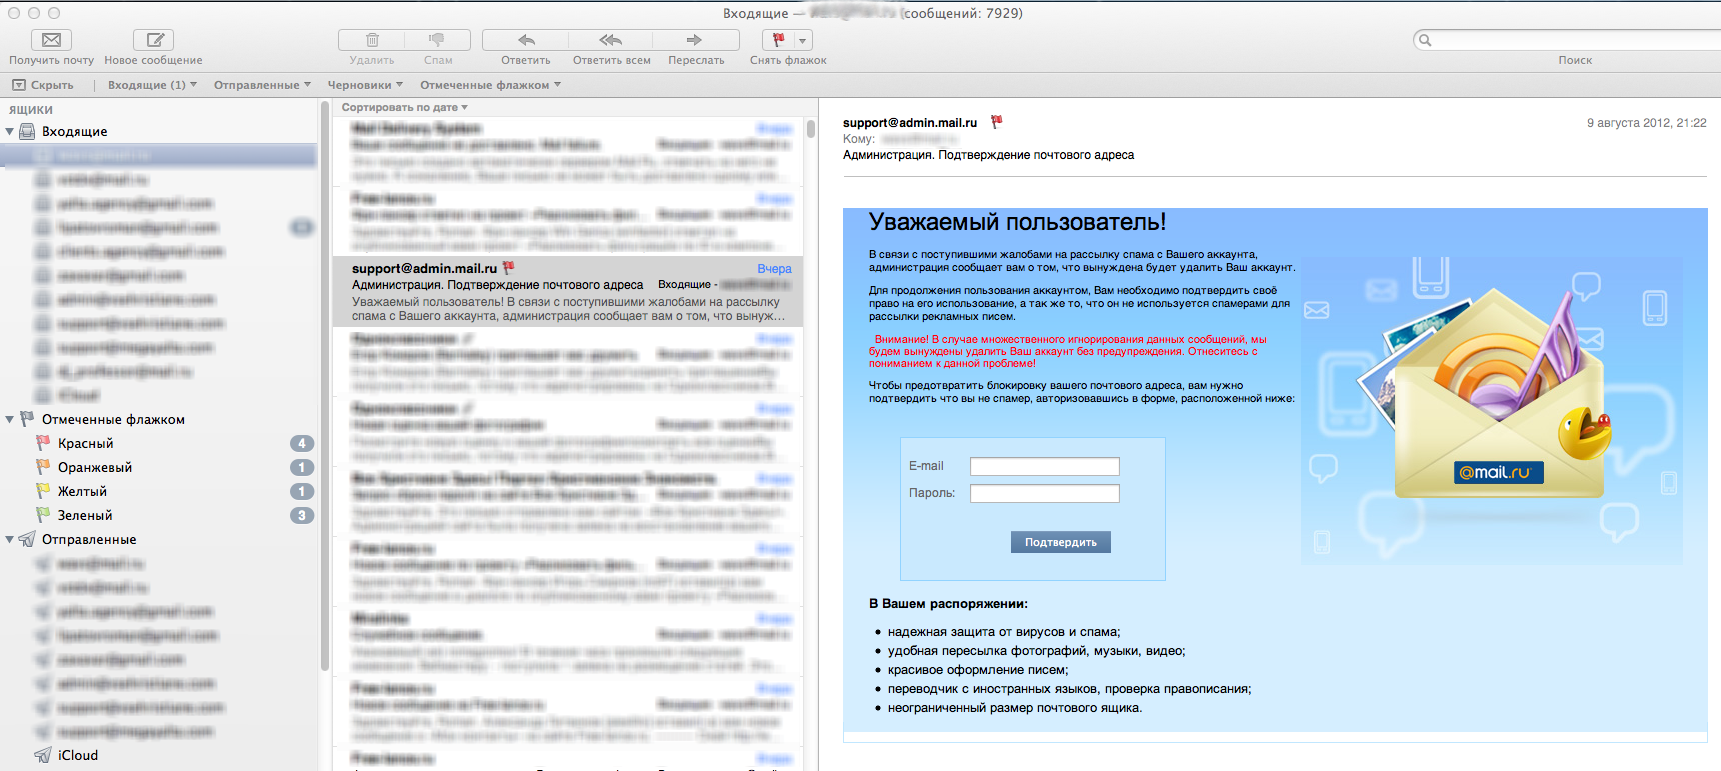This screenshot has width=1721, height=771.
Task: Click the Подтвердить button
Action: (x=1061, y=542)
